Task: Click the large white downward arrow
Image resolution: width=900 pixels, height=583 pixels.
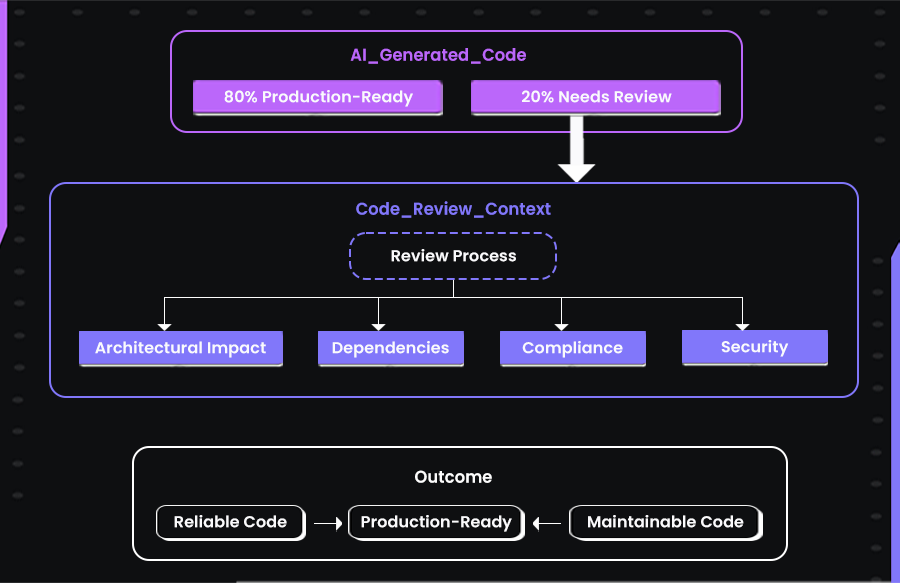Action: [575, 148]
